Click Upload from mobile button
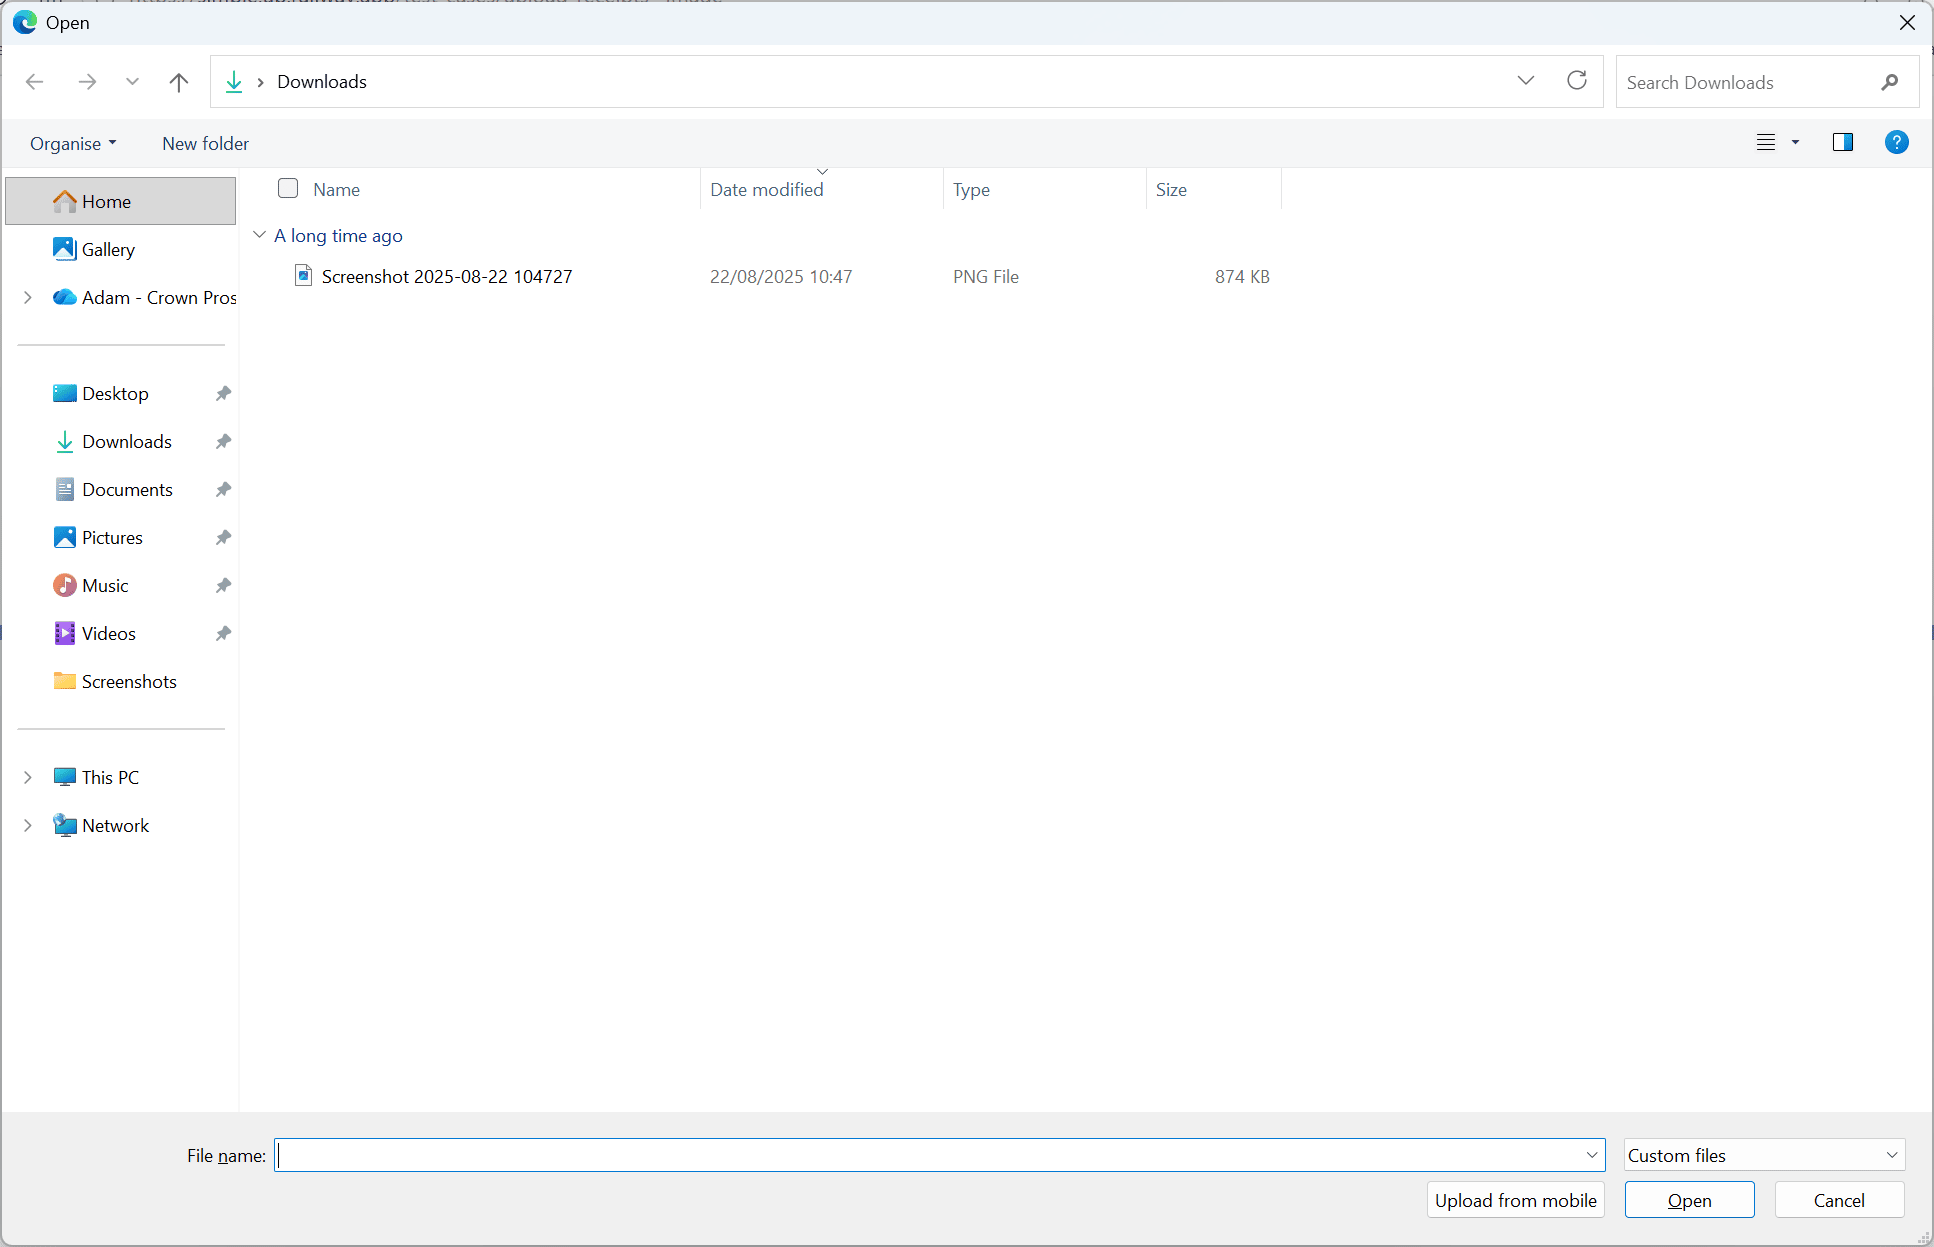This screenshot has width=1934, height=1247. 1515,1200
